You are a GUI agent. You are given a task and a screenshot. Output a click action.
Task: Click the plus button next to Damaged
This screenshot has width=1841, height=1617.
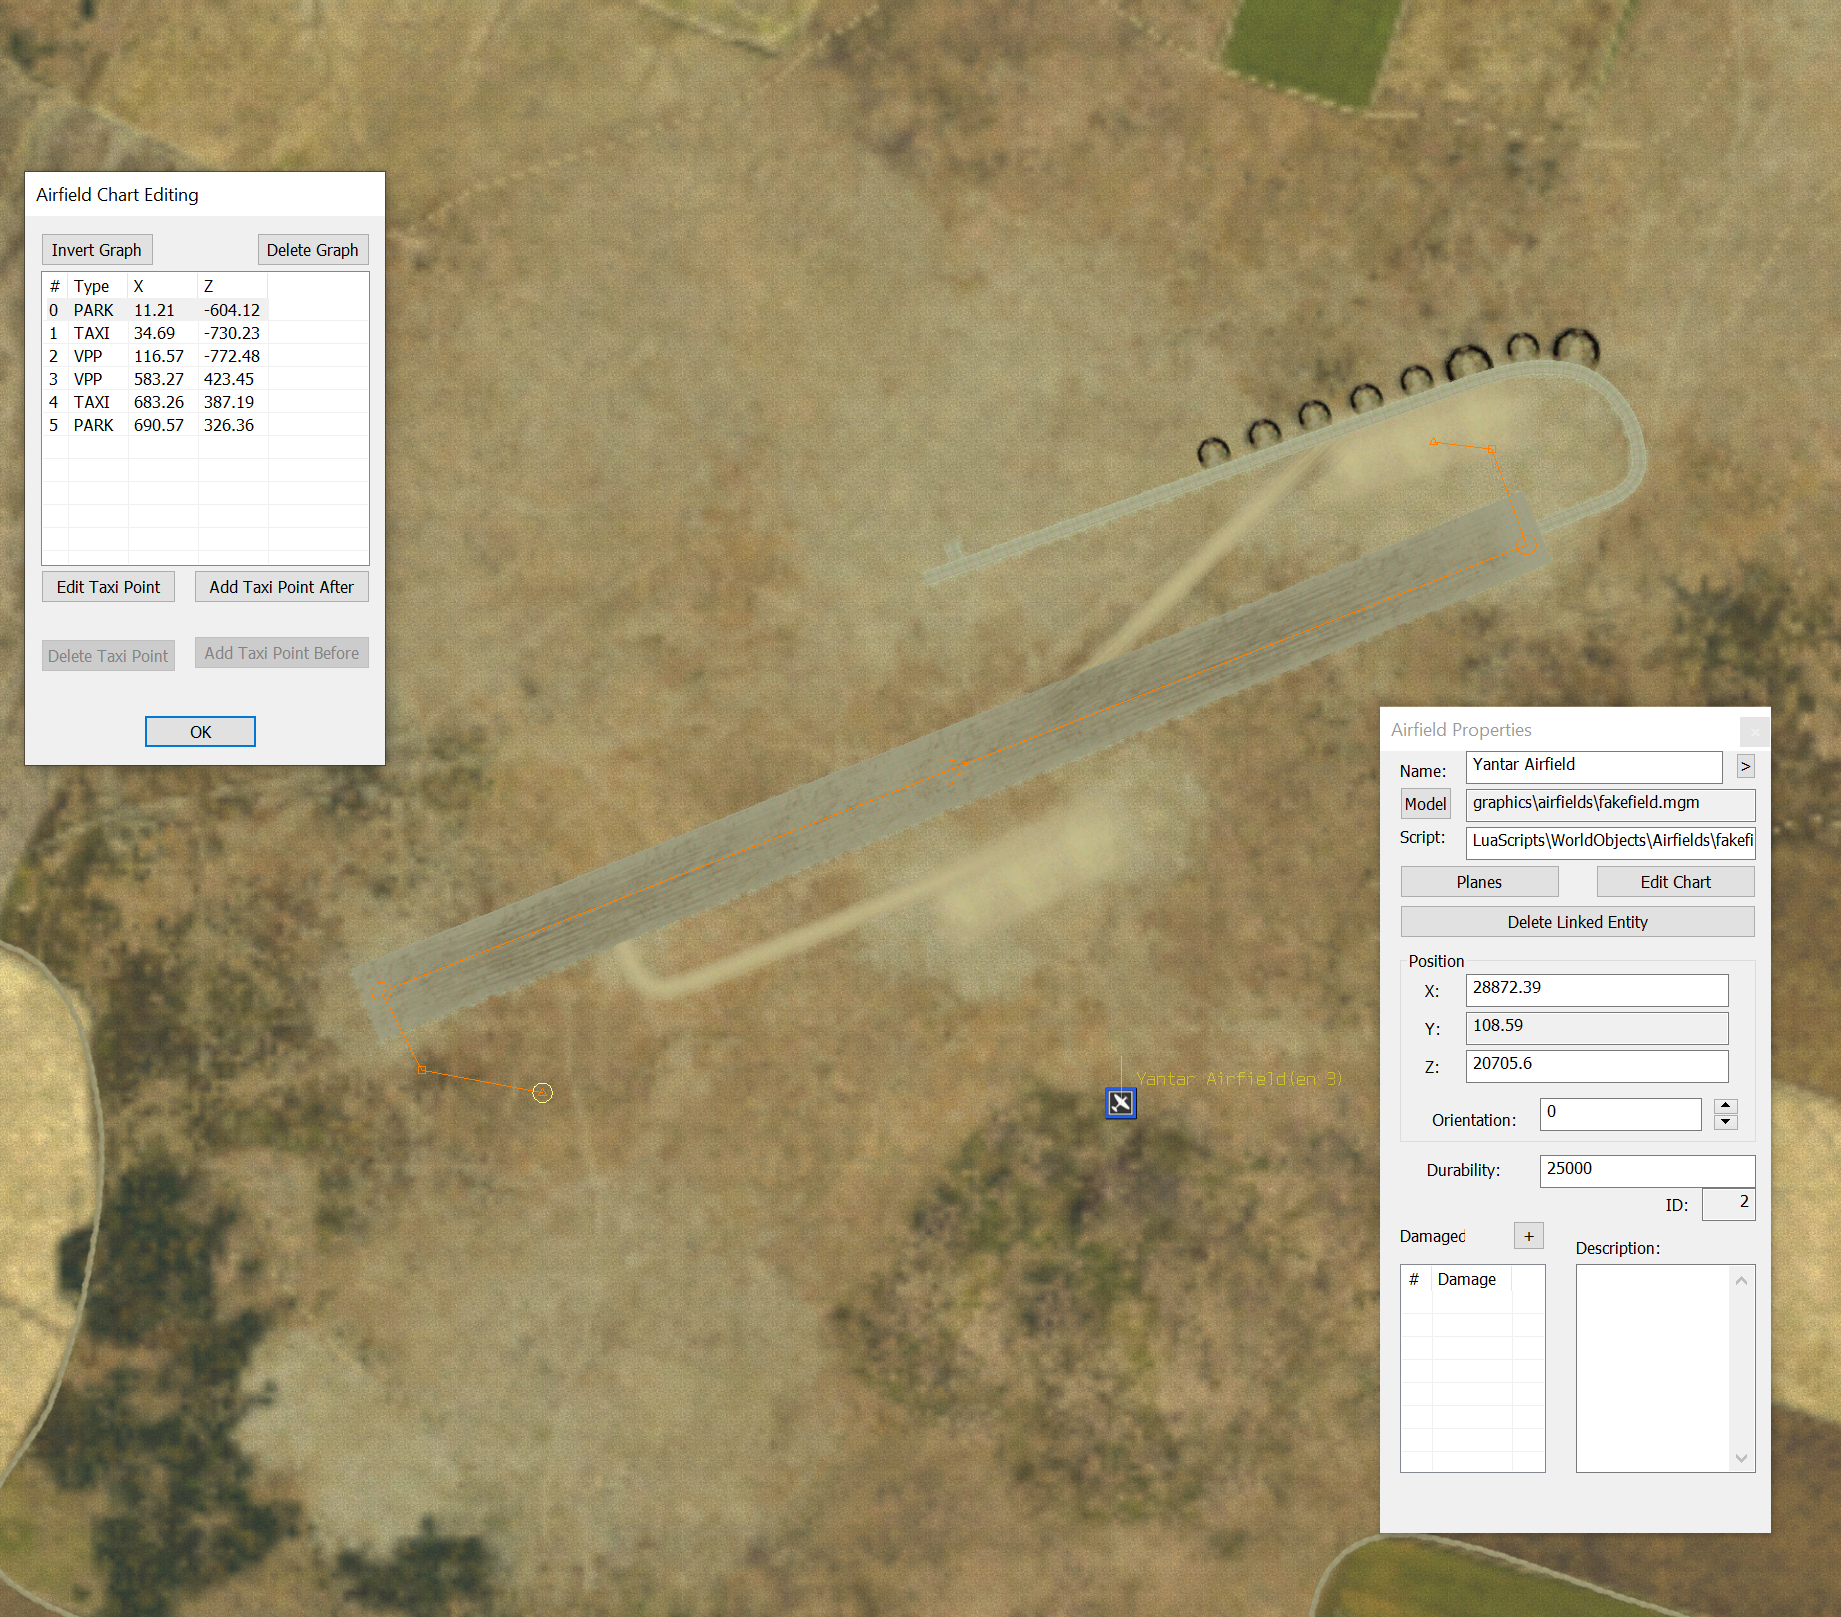pos(1528,1236)
